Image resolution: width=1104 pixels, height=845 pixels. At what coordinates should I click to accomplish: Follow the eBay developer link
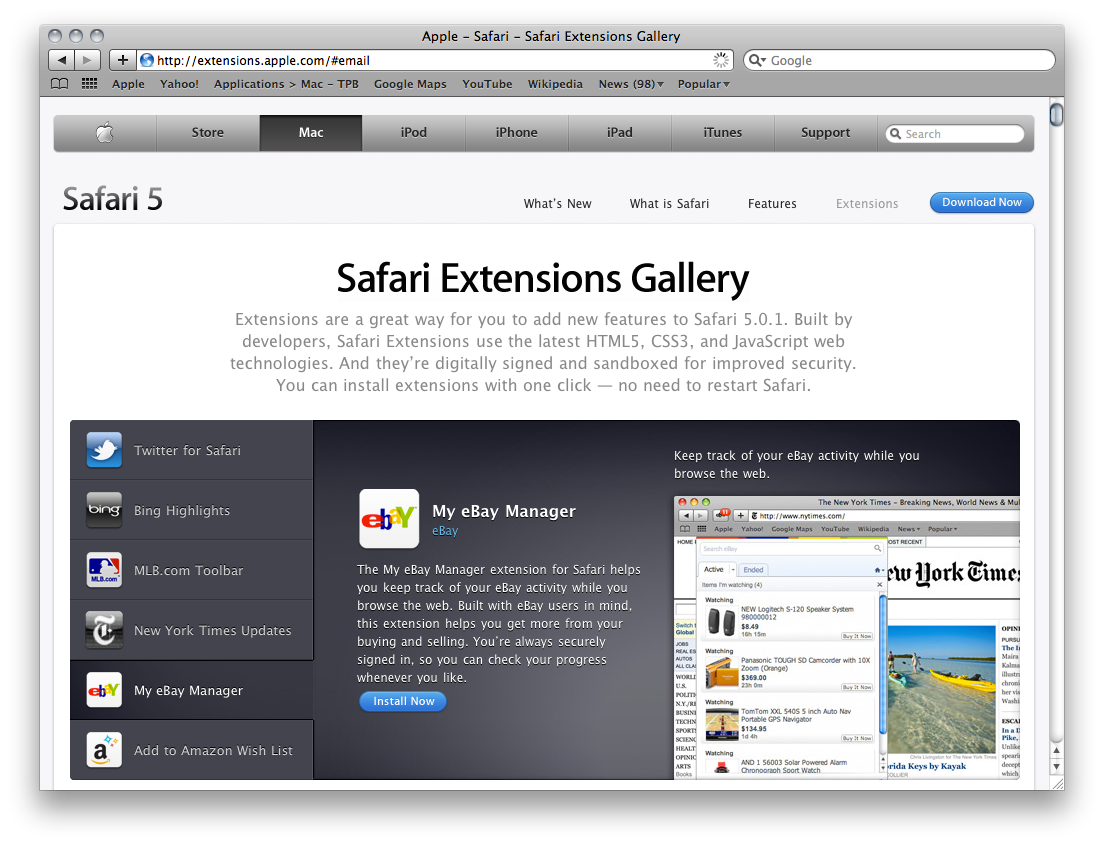click(x=445, y=531)
